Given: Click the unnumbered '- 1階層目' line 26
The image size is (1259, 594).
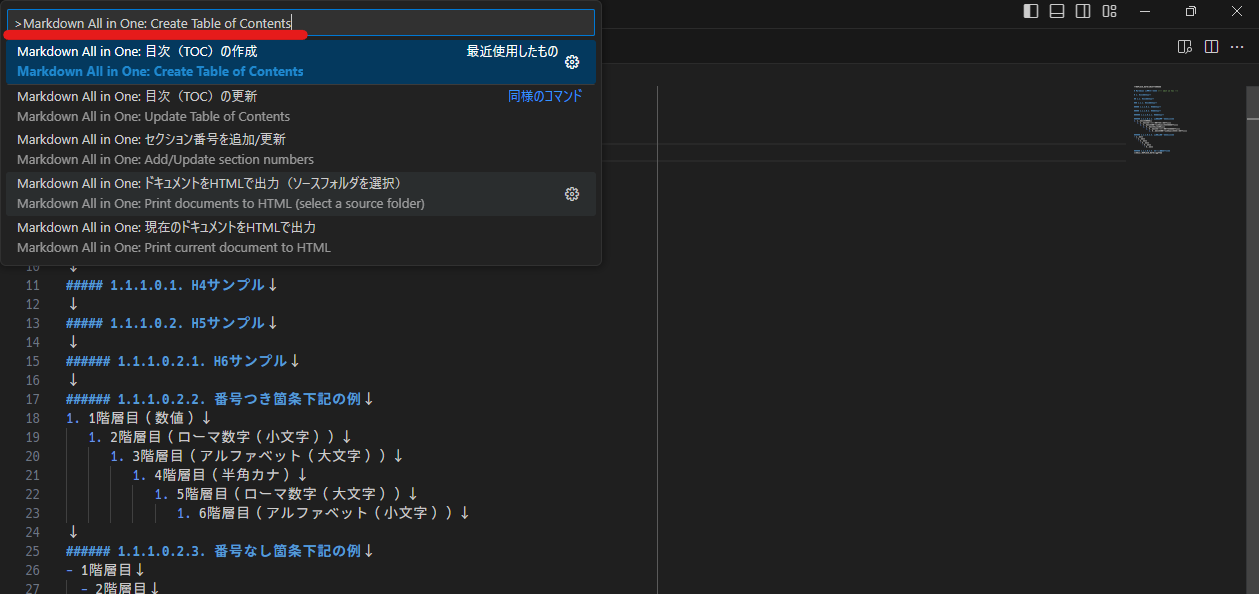Looking at the screenshot, I should pos(106,570).
